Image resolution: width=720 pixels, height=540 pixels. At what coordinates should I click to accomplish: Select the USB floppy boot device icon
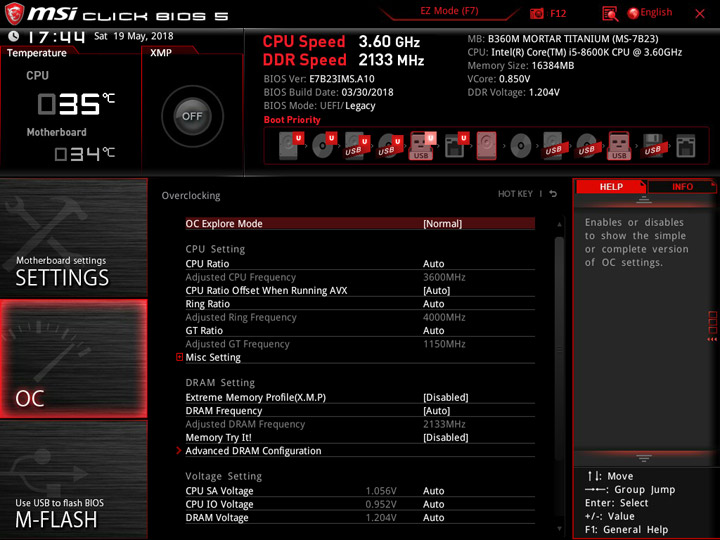pyautogui.click(x=653, y=146)
